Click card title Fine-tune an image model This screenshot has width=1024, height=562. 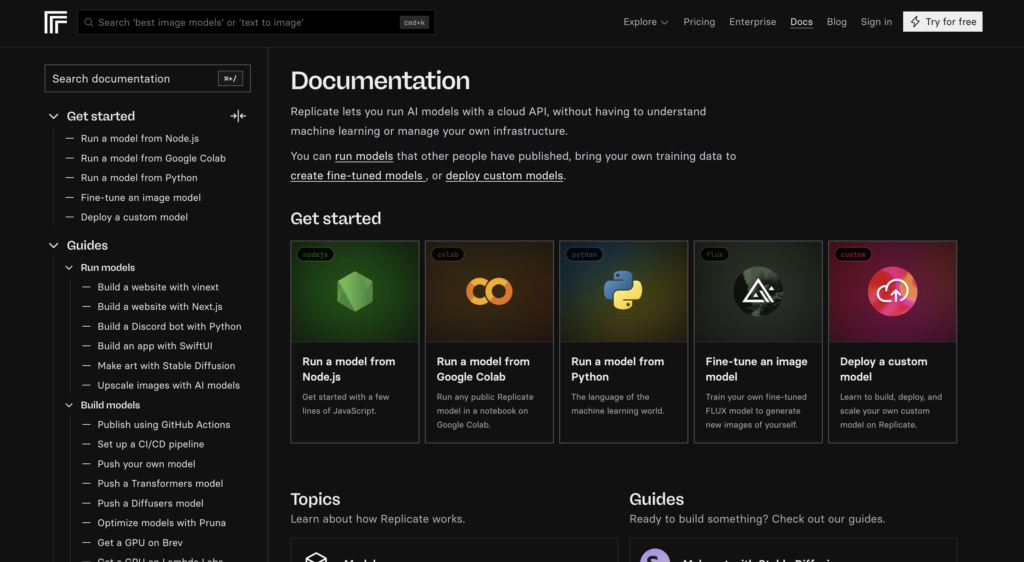(x=756, y=369)
